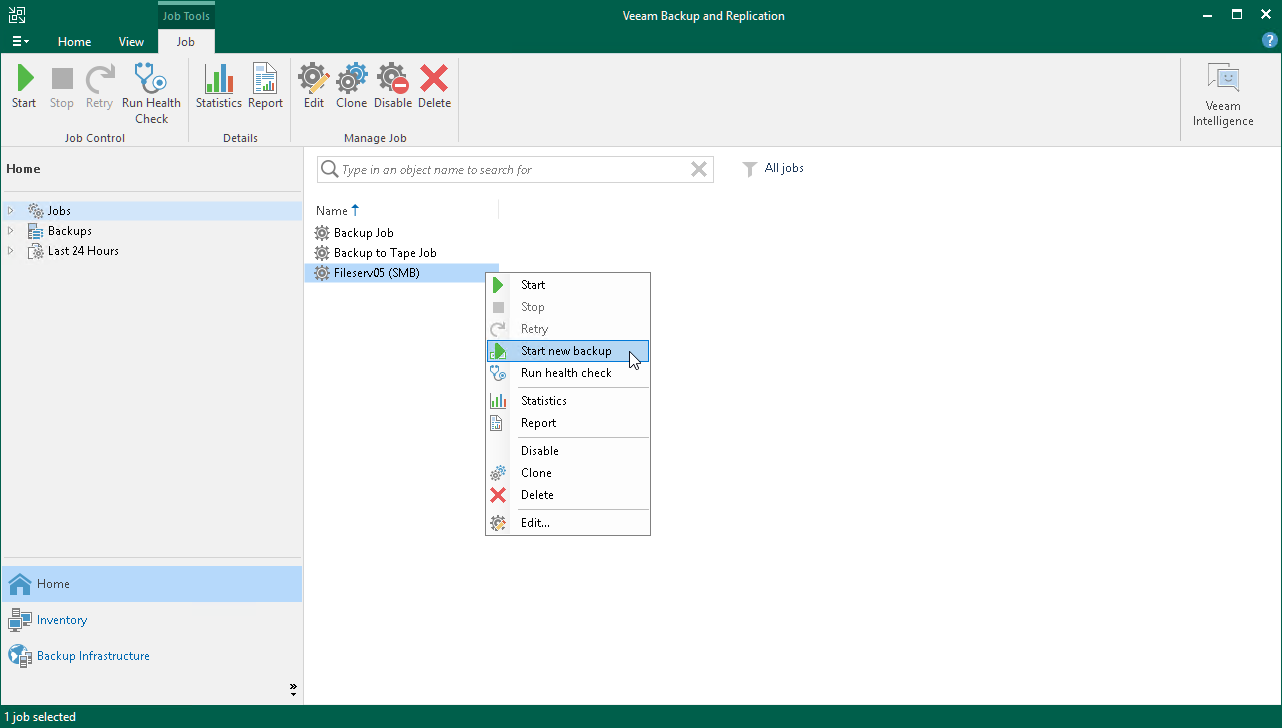Image resolution: width=1282 pixels, height=728 pixels.
Task: Disable the selected job
Action: [x=392, y=85]
